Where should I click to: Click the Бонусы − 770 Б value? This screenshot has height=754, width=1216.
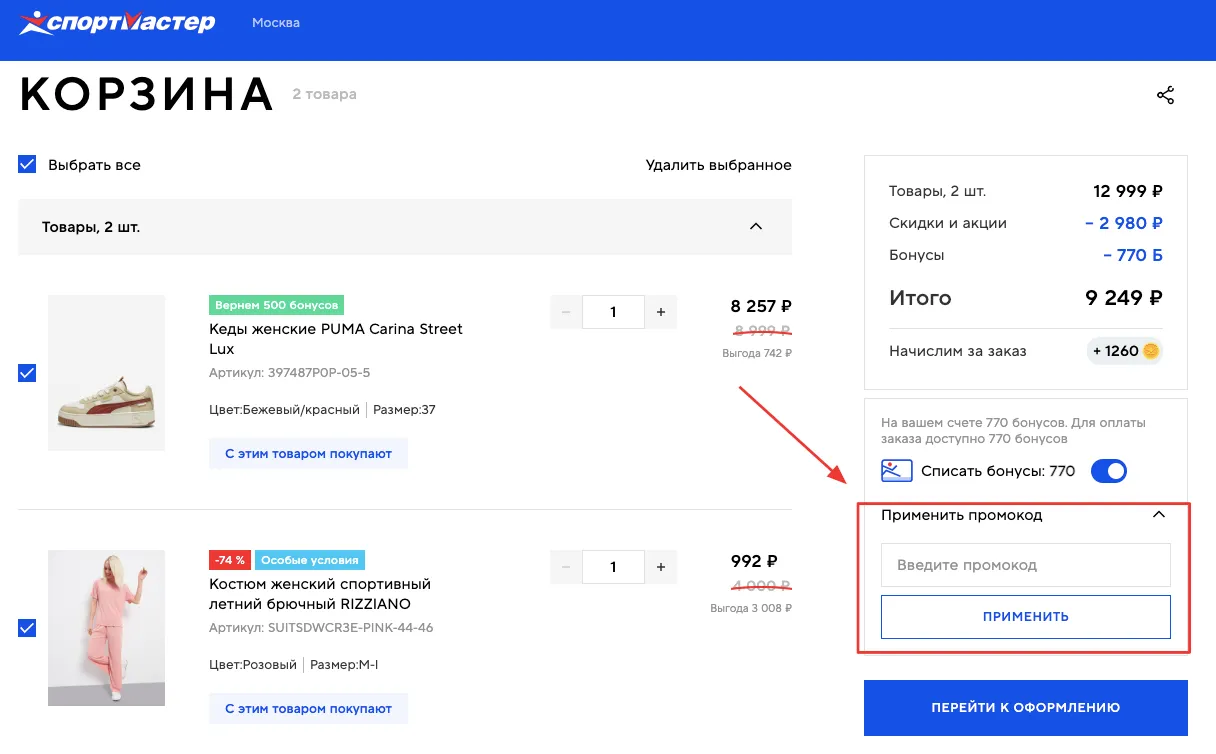[x=1133, y=255]
